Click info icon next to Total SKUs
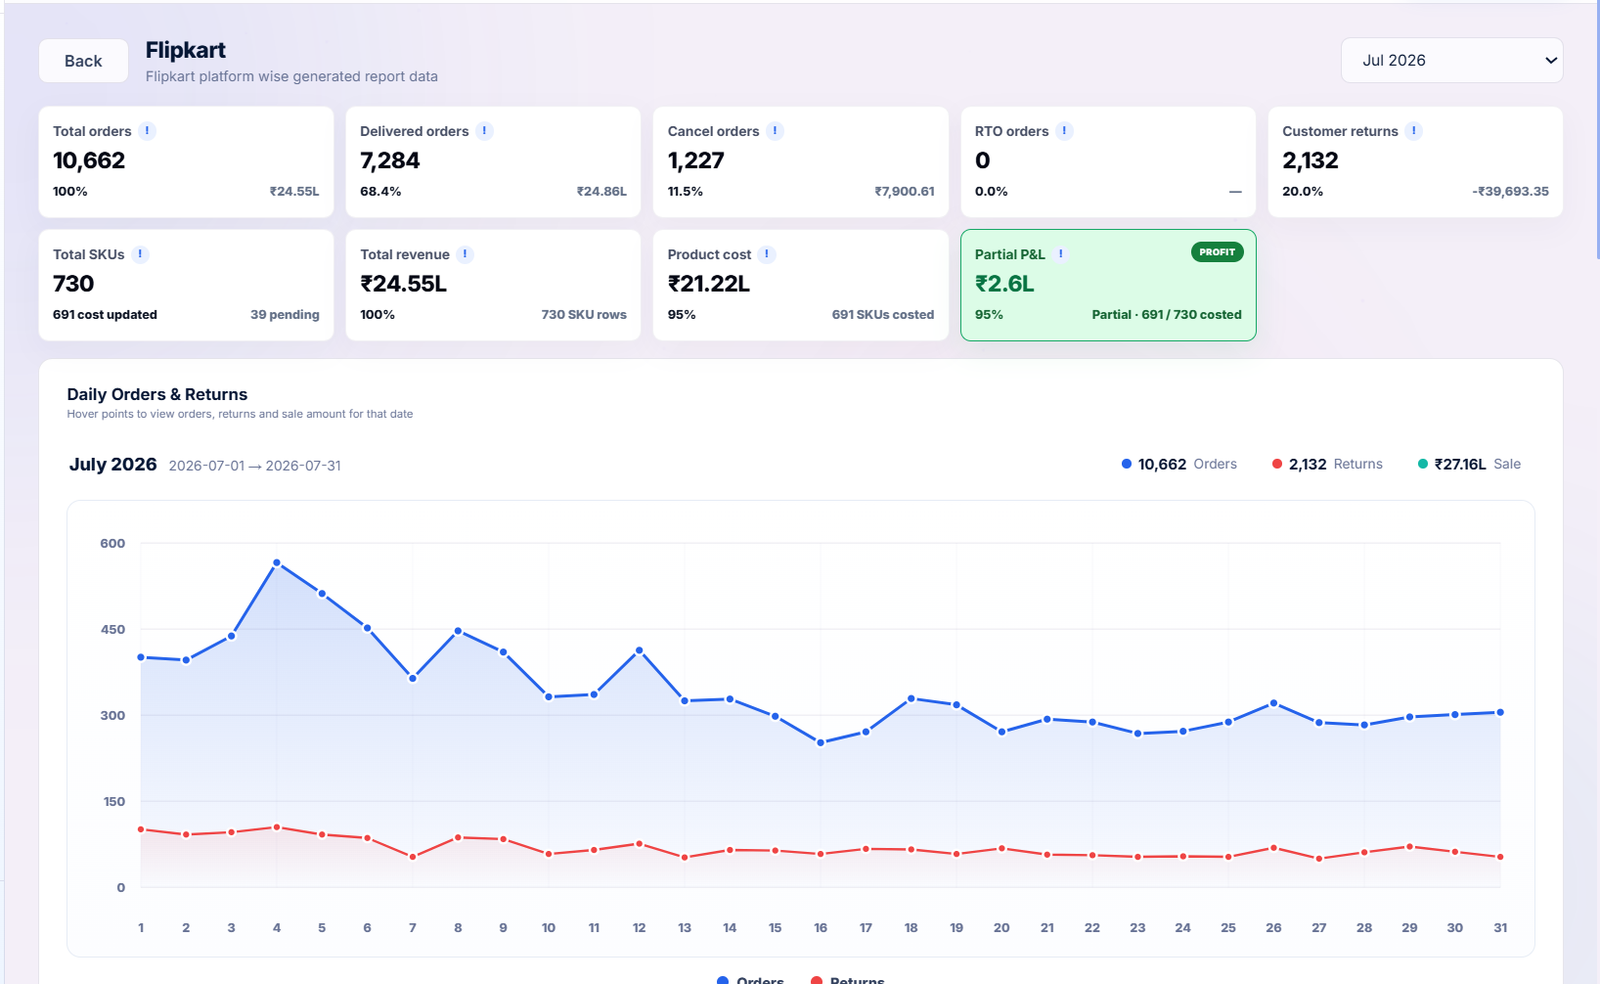Viewport: 1600px width, 984px height. (x=140, y=254)
